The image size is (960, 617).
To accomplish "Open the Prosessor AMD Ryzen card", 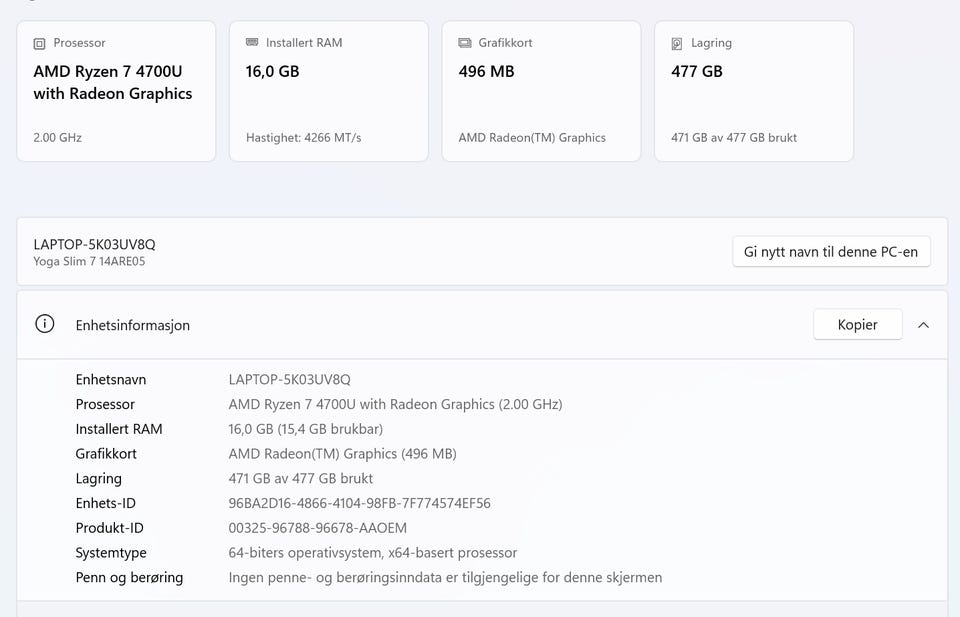I will (x=116, y=91).
